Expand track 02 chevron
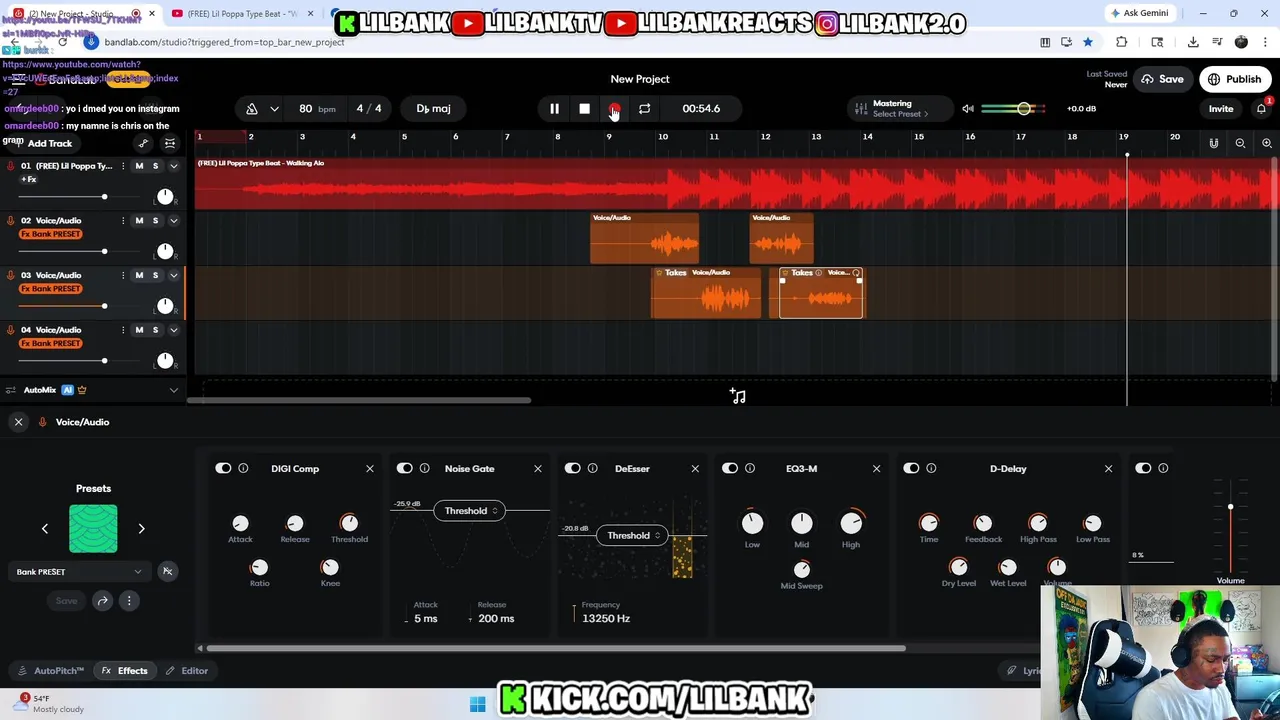 [x=173, y=220]
